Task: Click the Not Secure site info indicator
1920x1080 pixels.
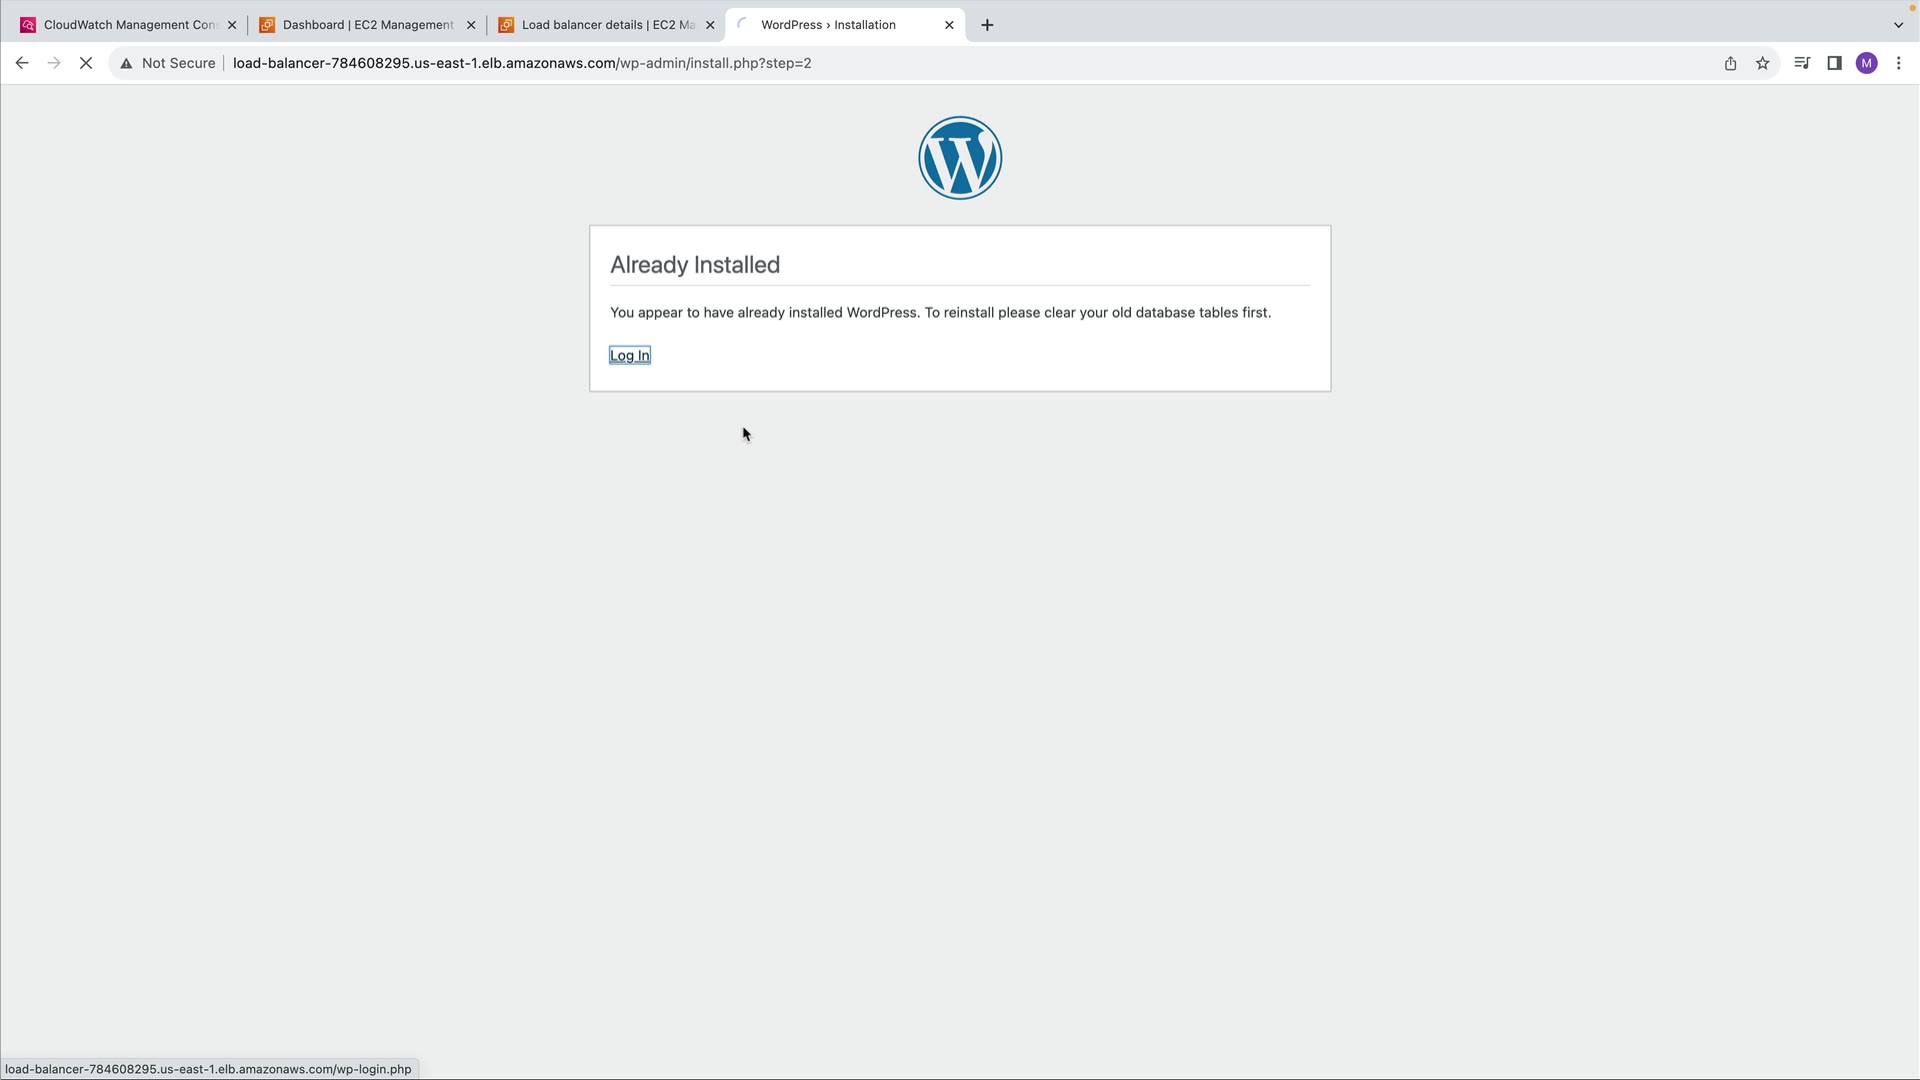Action: (168, 63)
